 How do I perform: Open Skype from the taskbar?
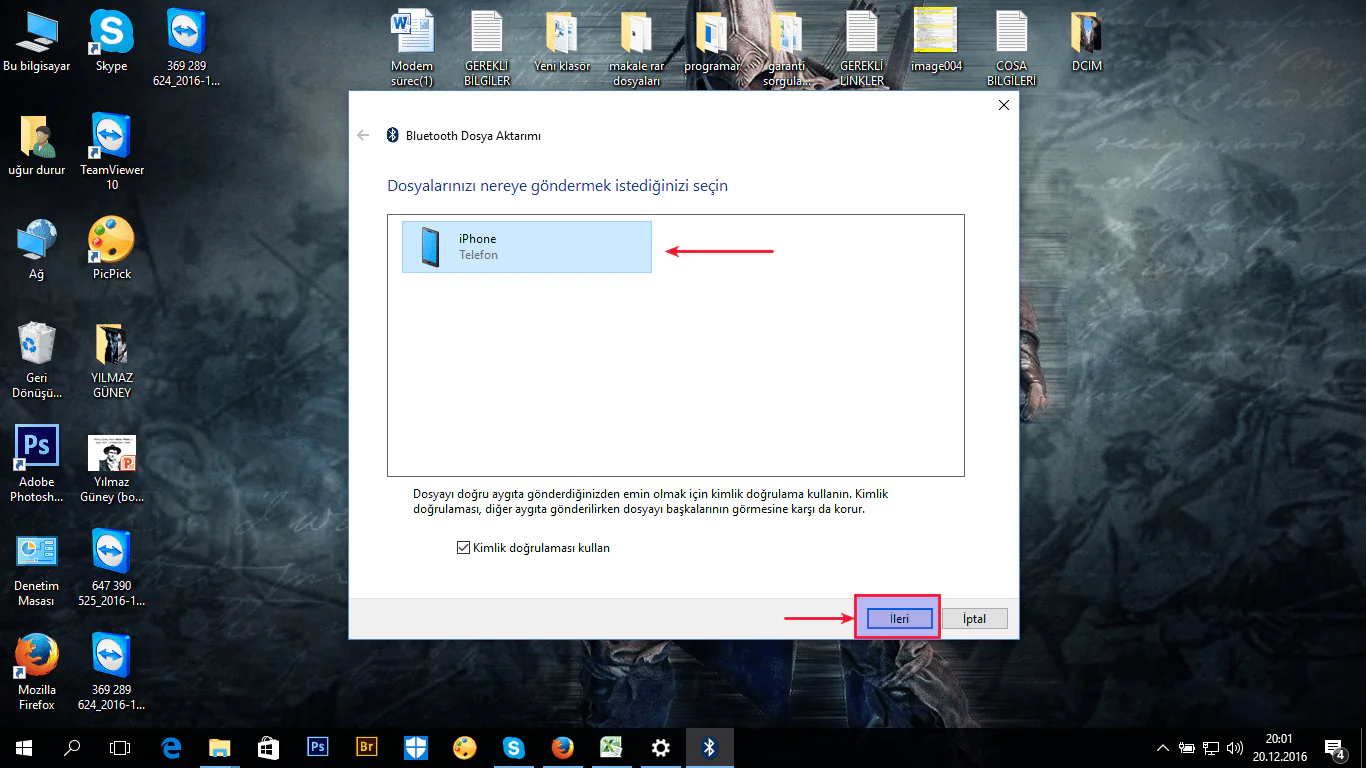(x=514, y=747)
